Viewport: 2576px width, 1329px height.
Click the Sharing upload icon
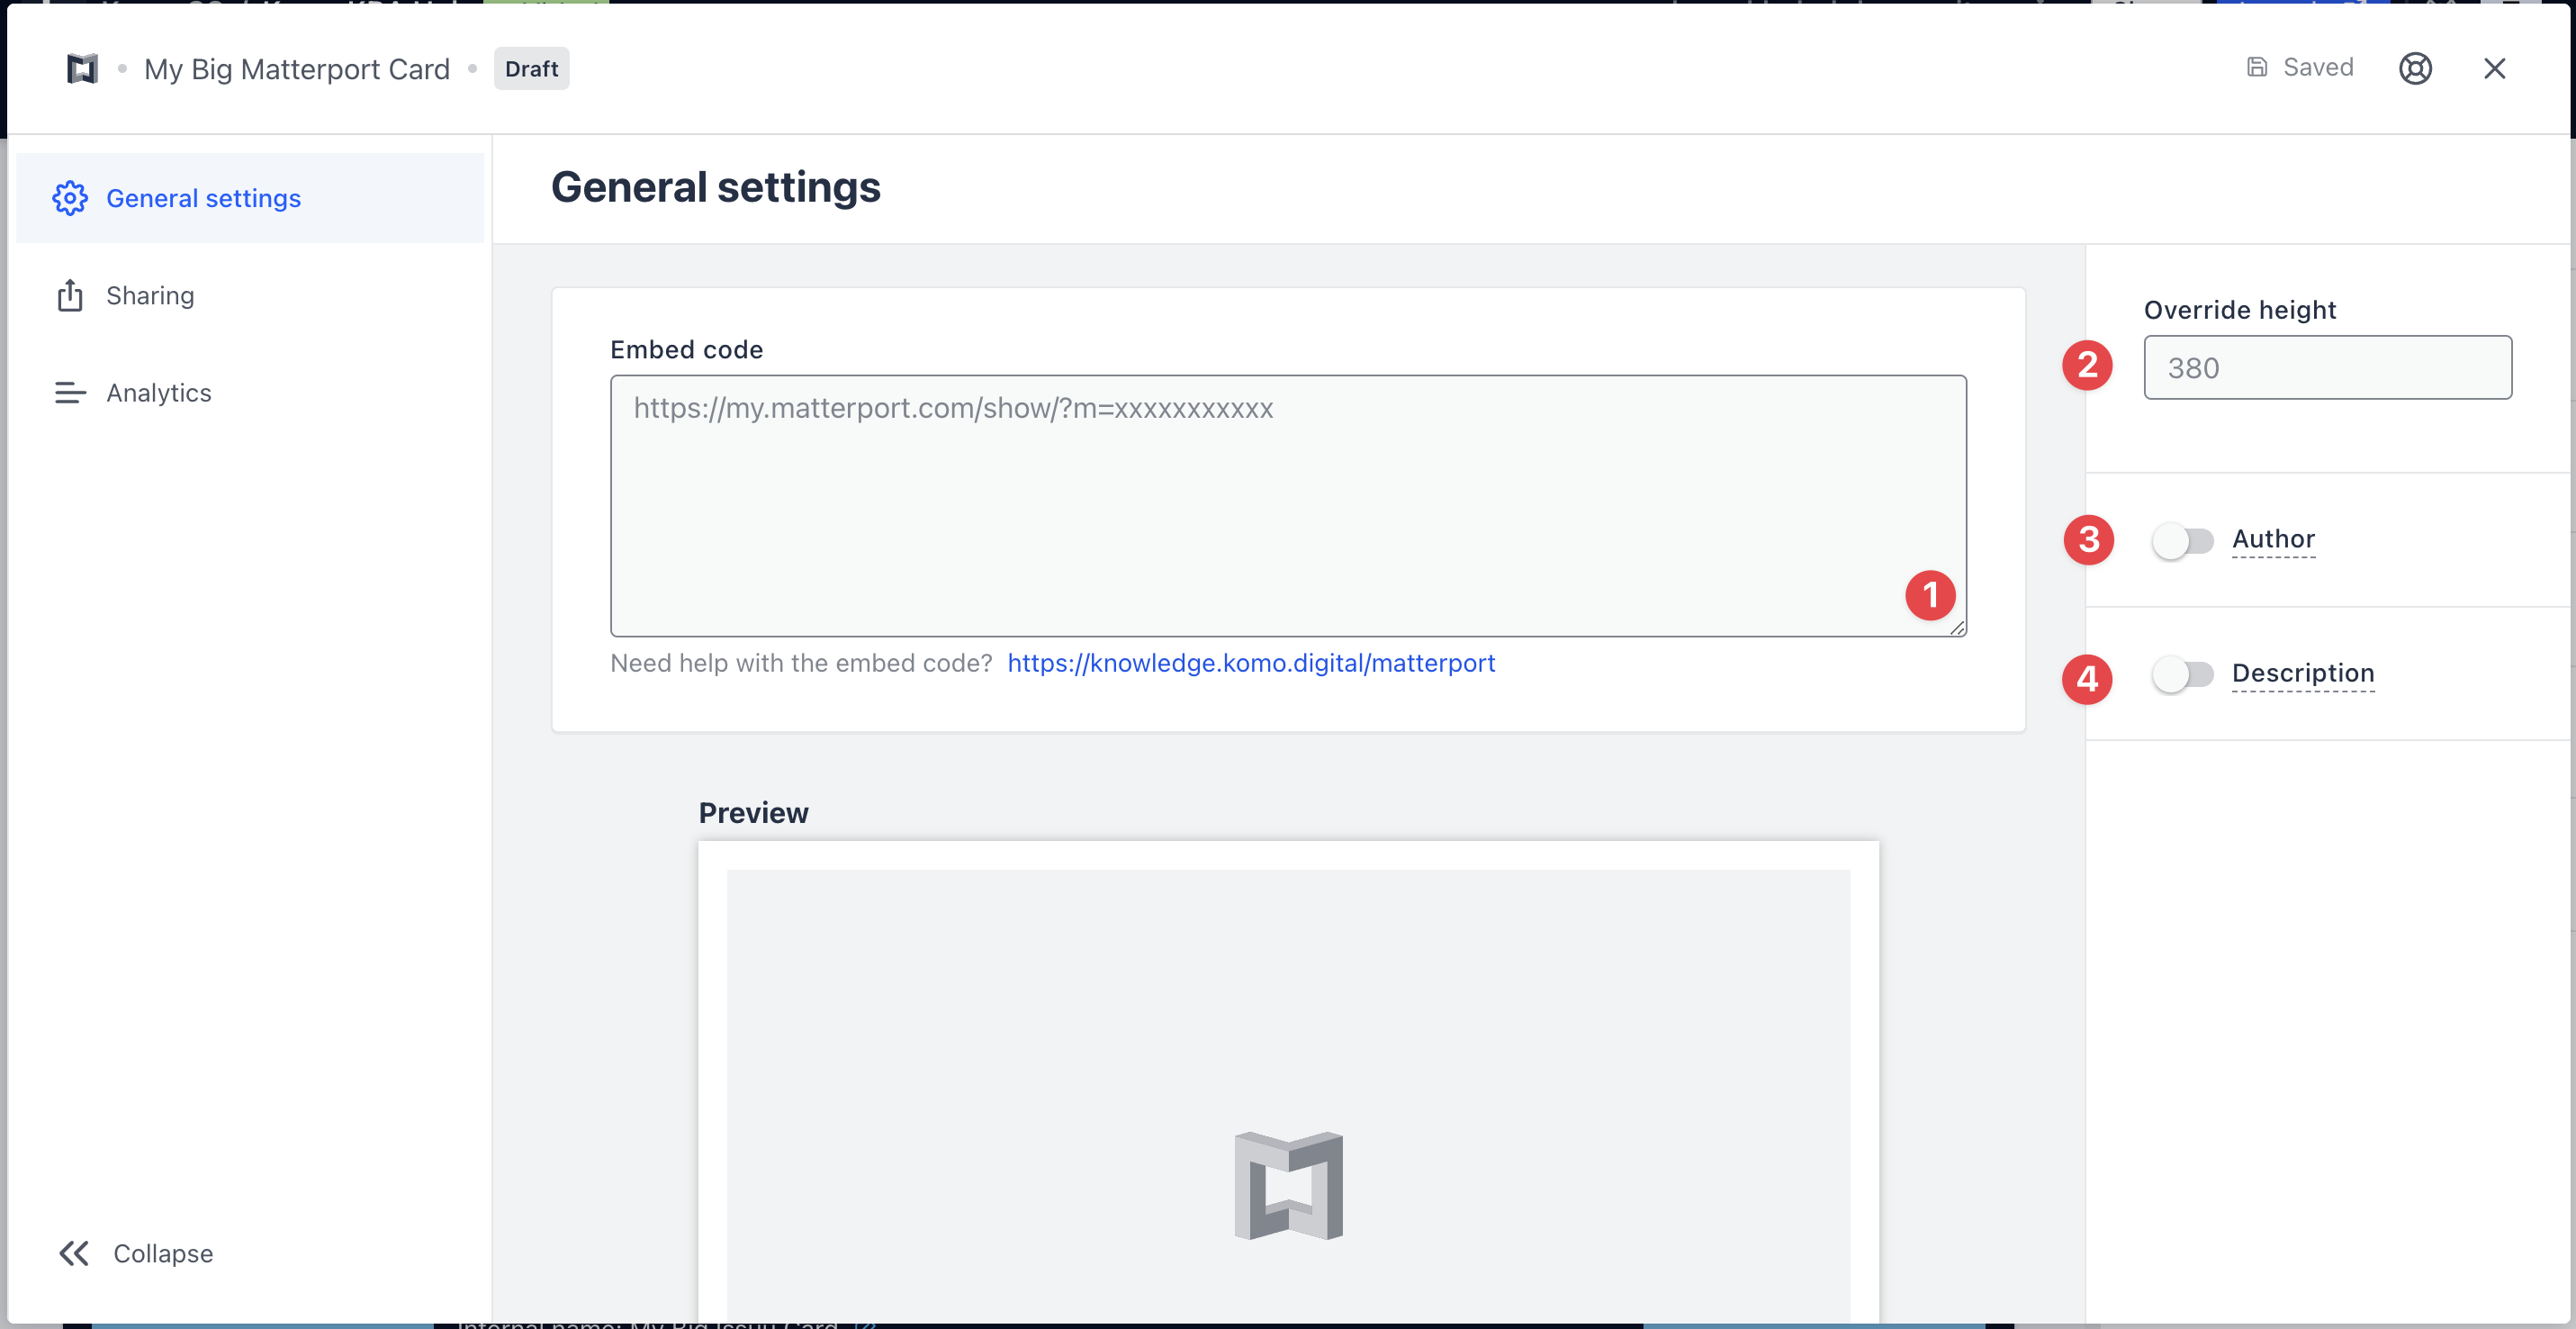coord(70,295)
